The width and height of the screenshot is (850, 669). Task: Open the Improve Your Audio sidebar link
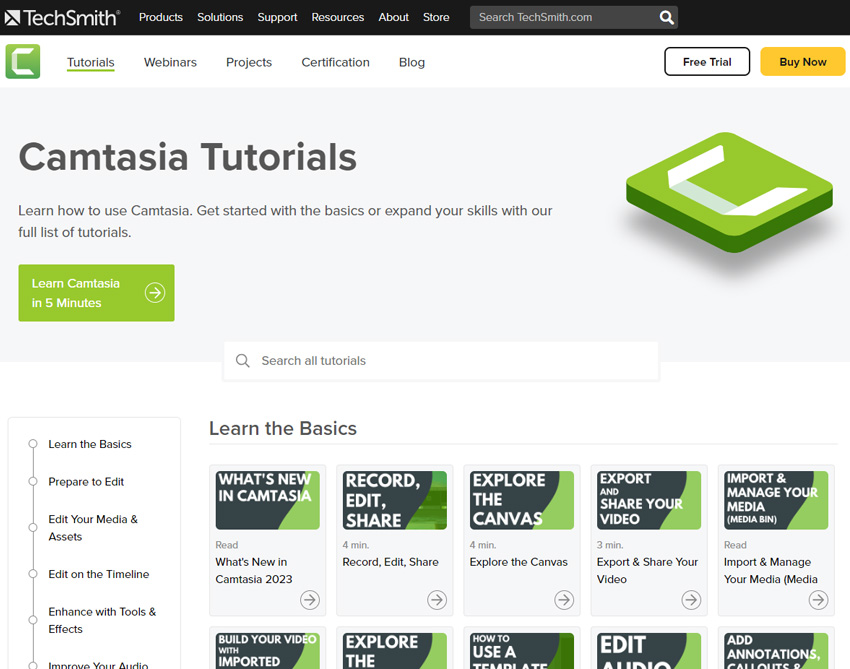[x=98, y=665]
